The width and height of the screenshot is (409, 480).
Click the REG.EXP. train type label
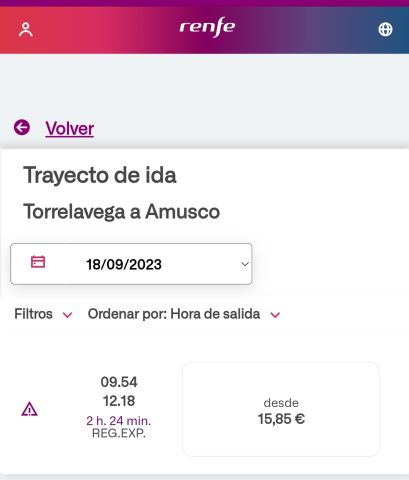[119, 433]
